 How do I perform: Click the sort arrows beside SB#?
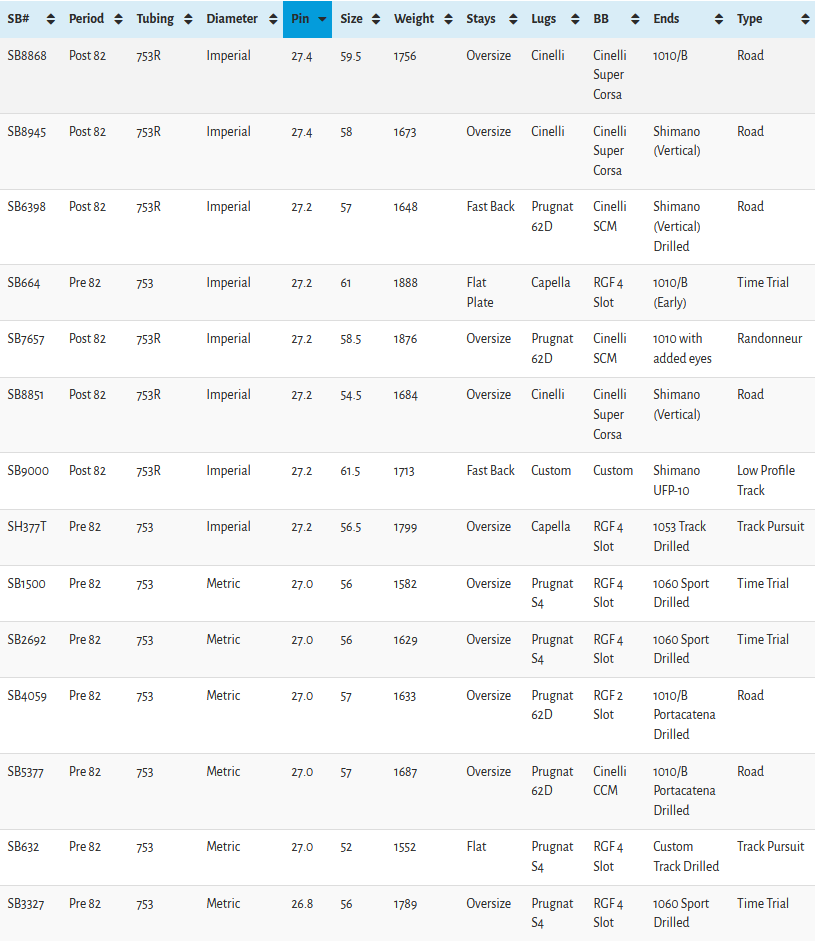(51, 19)
